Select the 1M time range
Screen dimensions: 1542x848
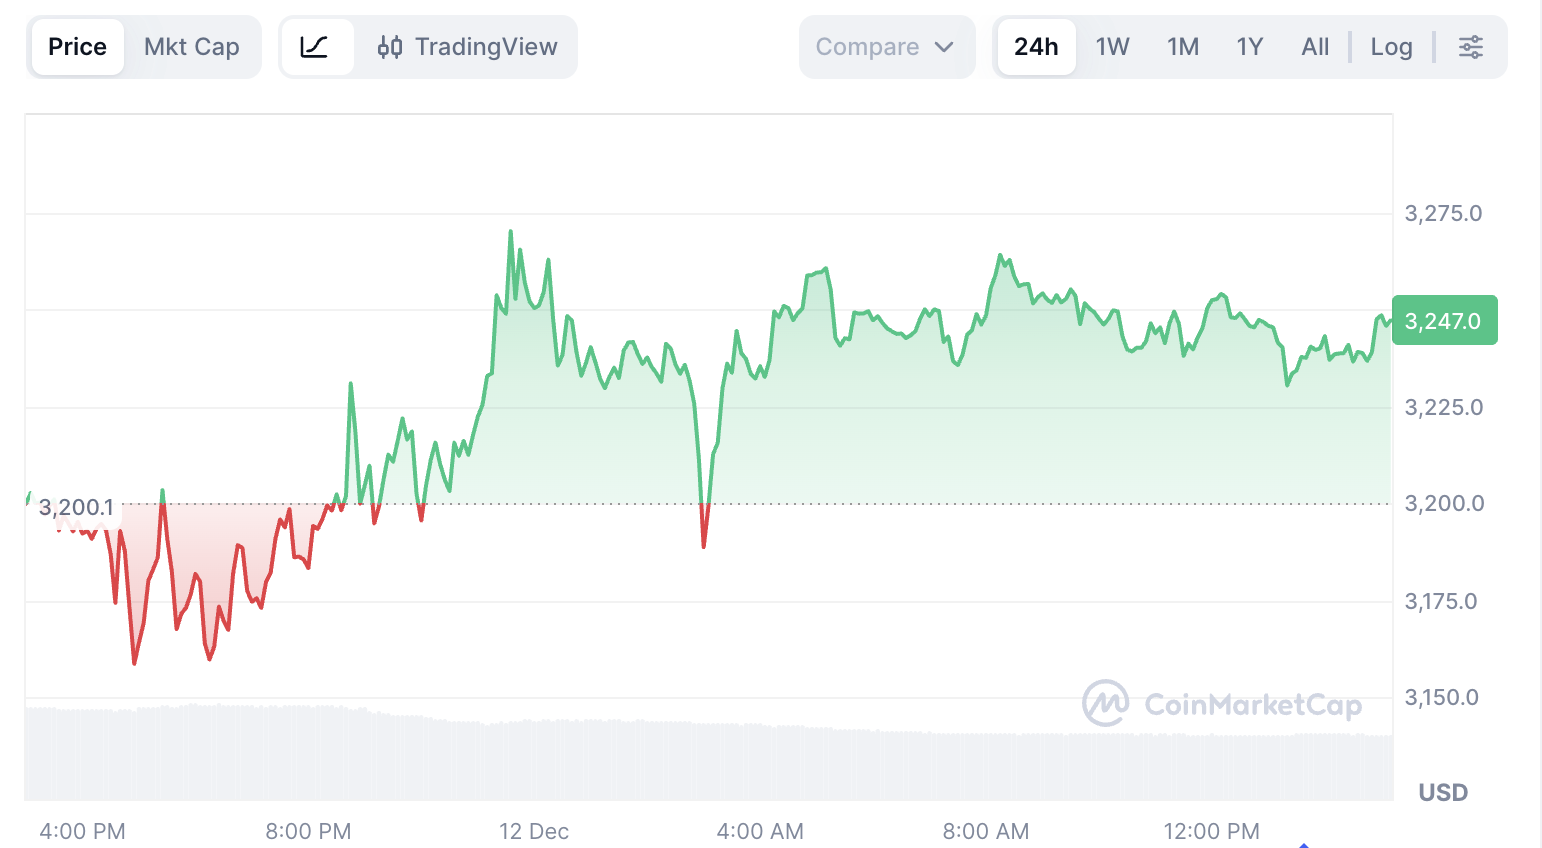1183,47
